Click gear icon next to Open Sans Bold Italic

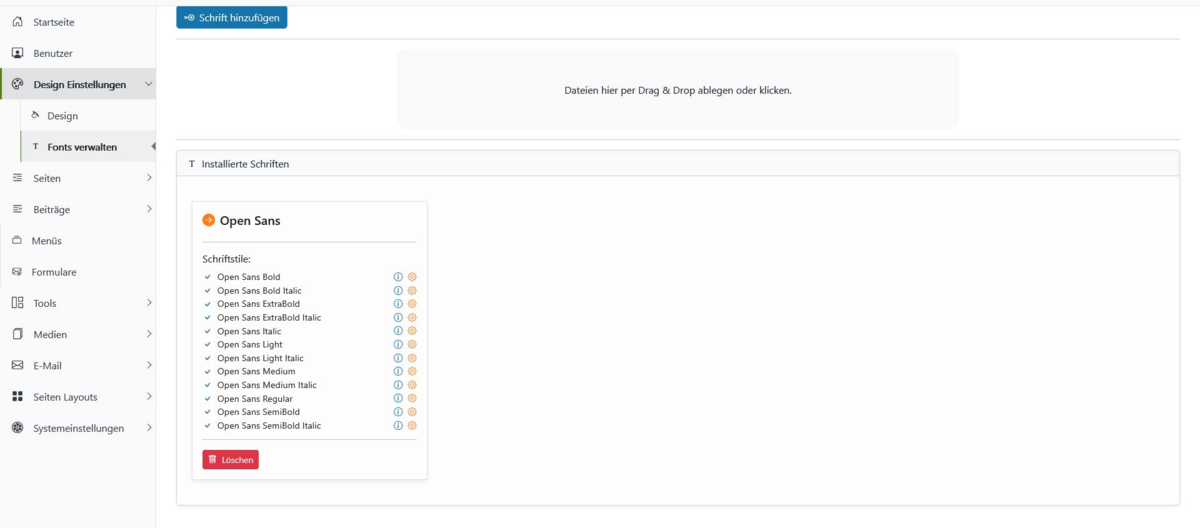tap(412, 290)
